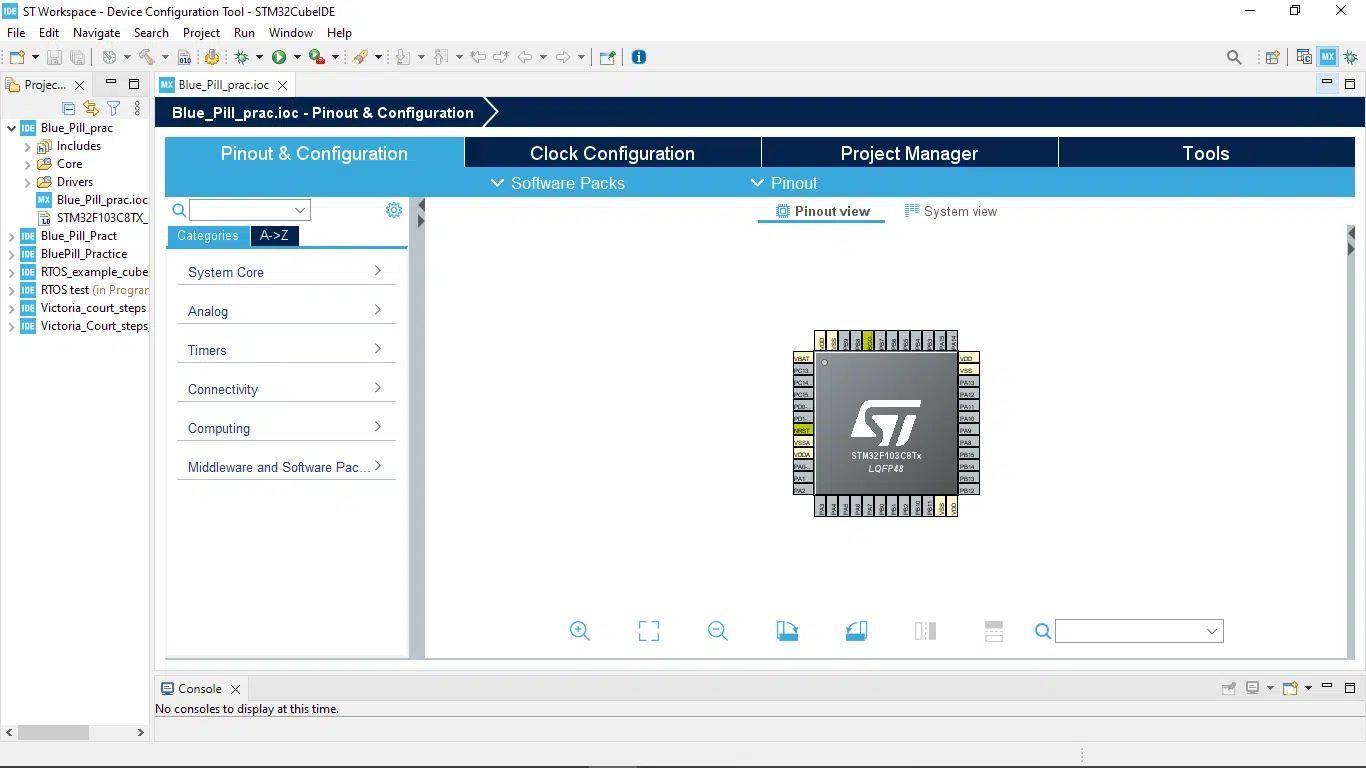Collapse the Blue_Pill_prac project node
This screenshot has width=1366, height=768.
[12, 128]
